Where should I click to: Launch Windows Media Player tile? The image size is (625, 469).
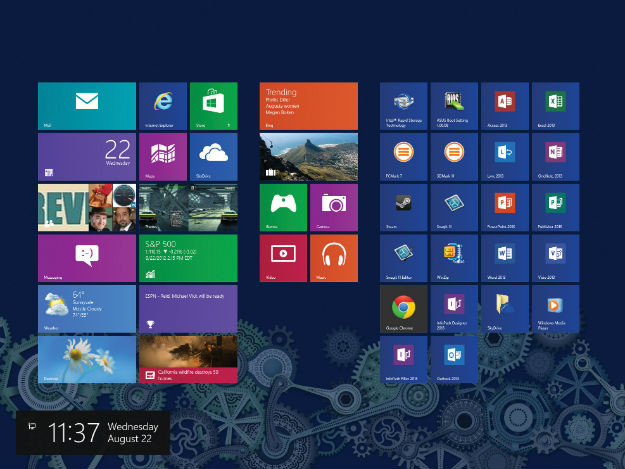coord(554,309)
